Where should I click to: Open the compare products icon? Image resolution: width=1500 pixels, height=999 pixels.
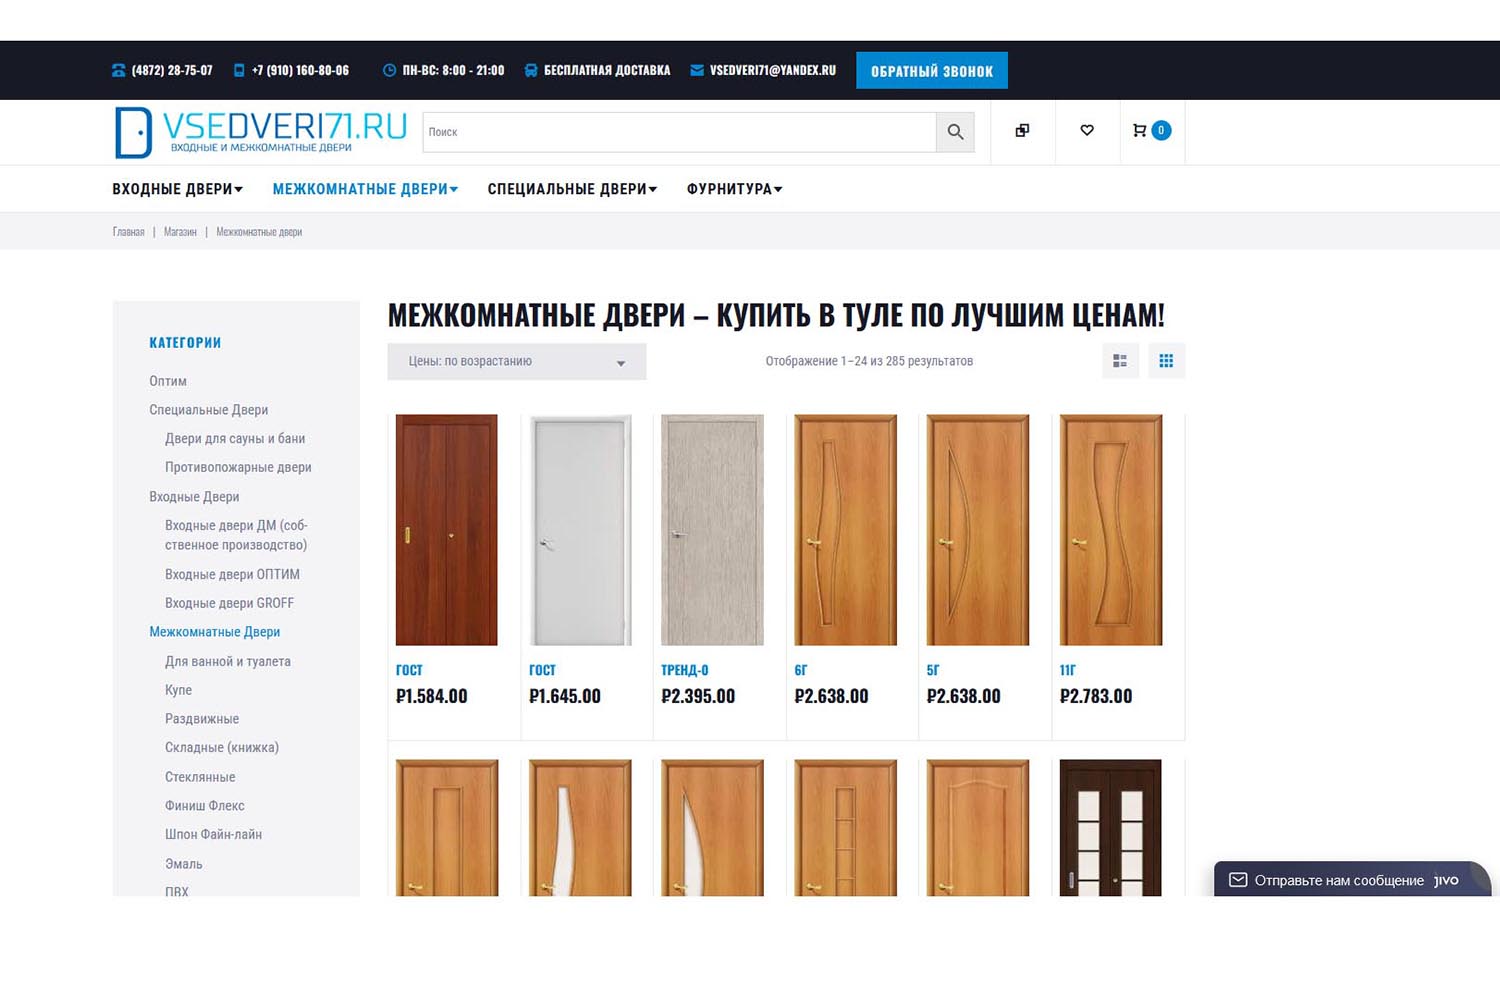(1022, 130)
